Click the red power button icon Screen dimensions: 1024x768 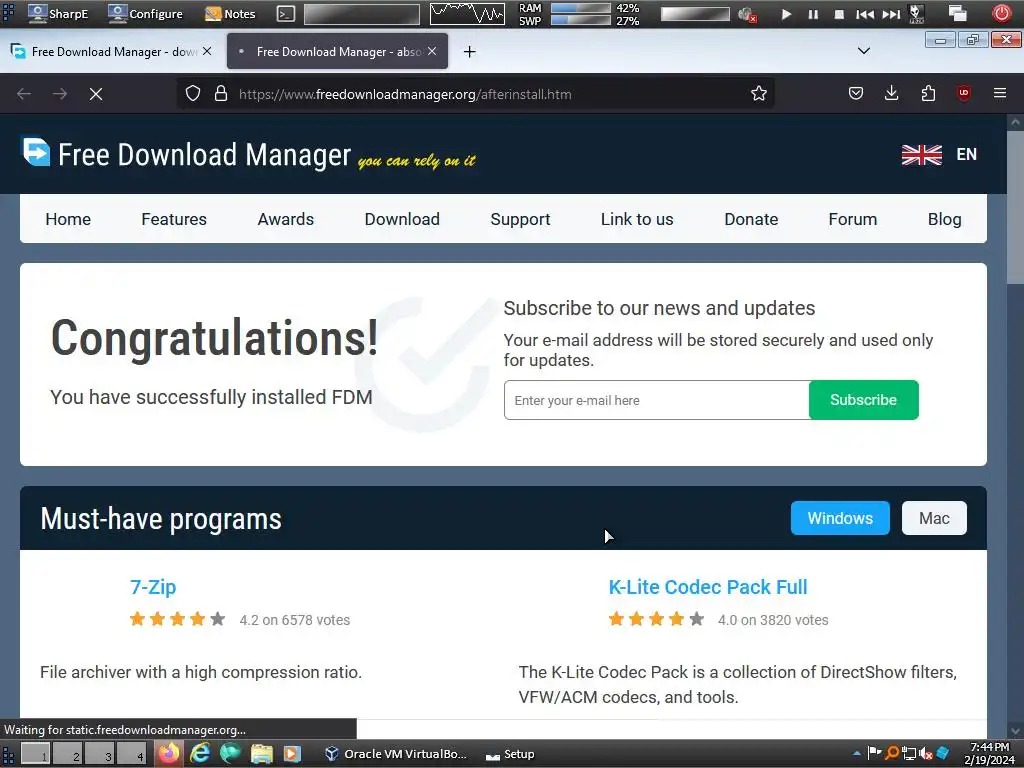point(1001,14)
